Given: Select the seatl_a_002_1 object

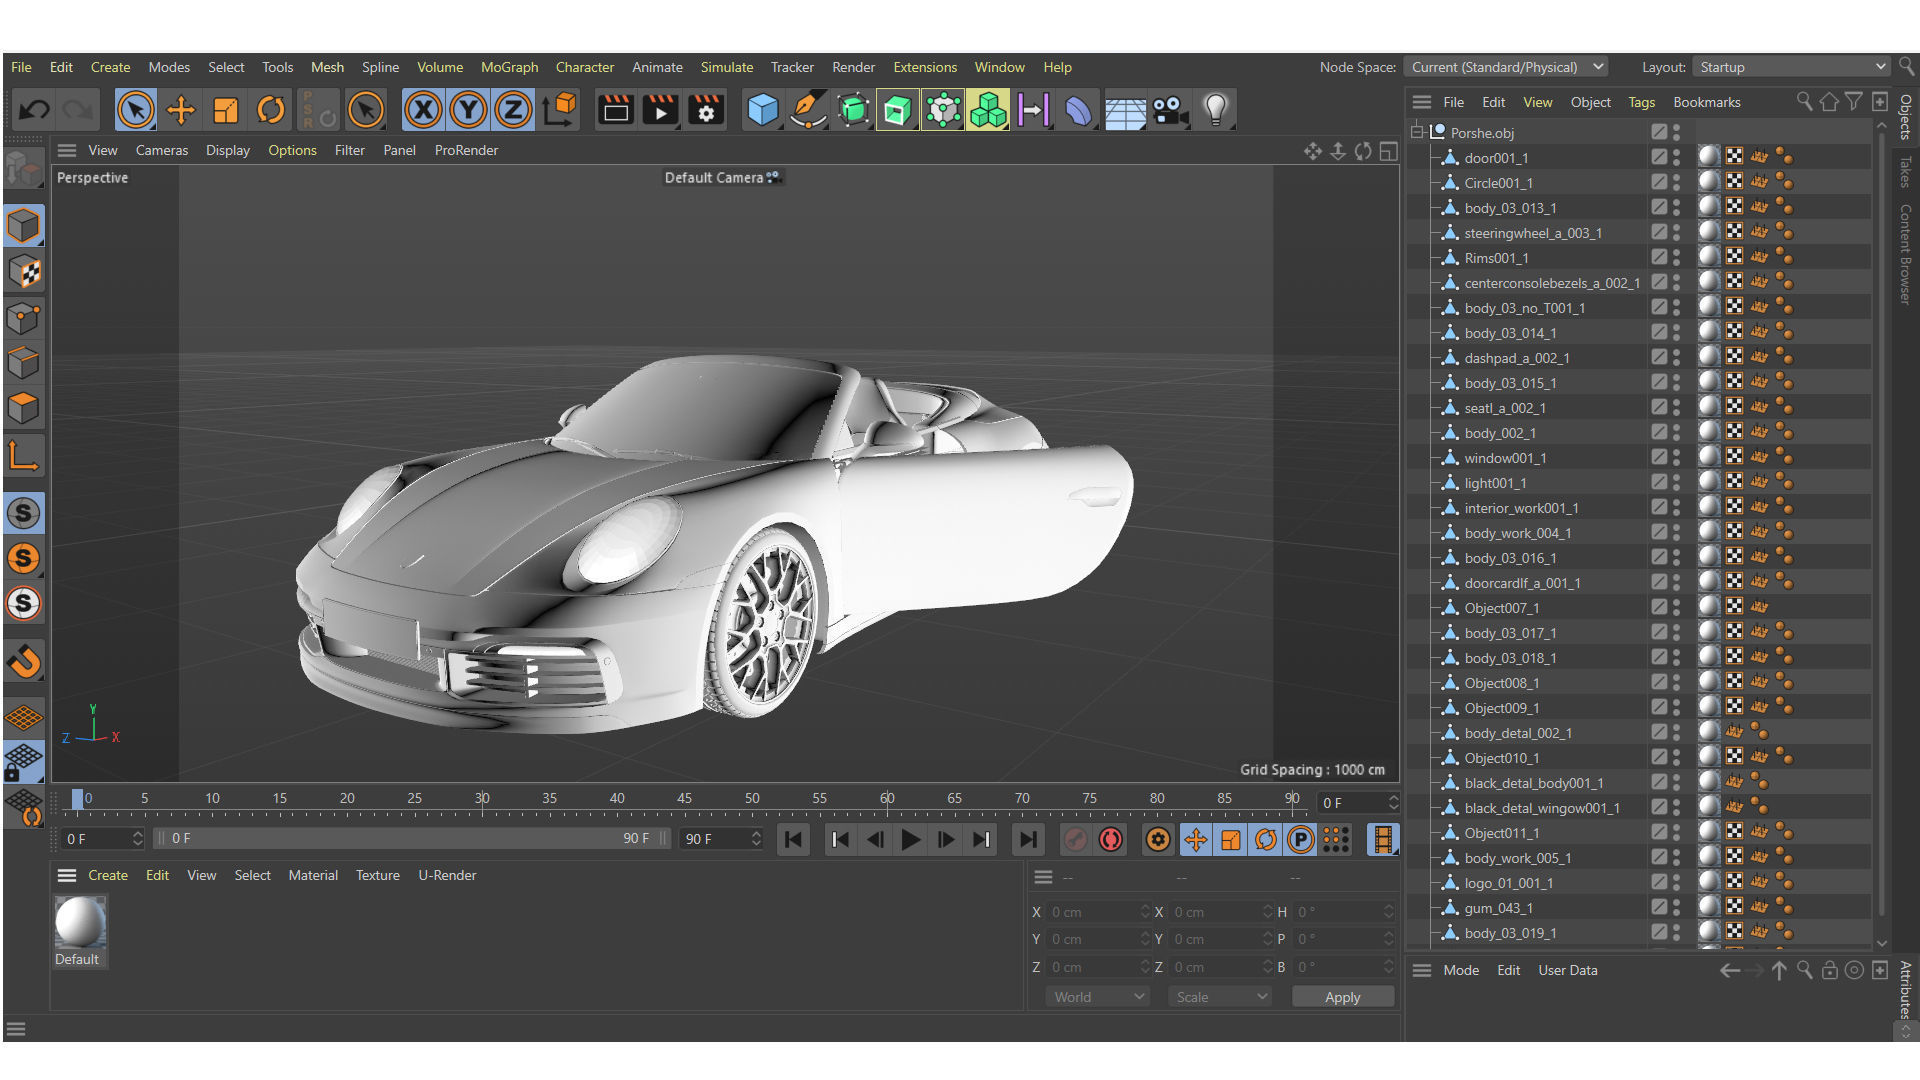Looking at the screenshot, I should (x=1504, y=408).
